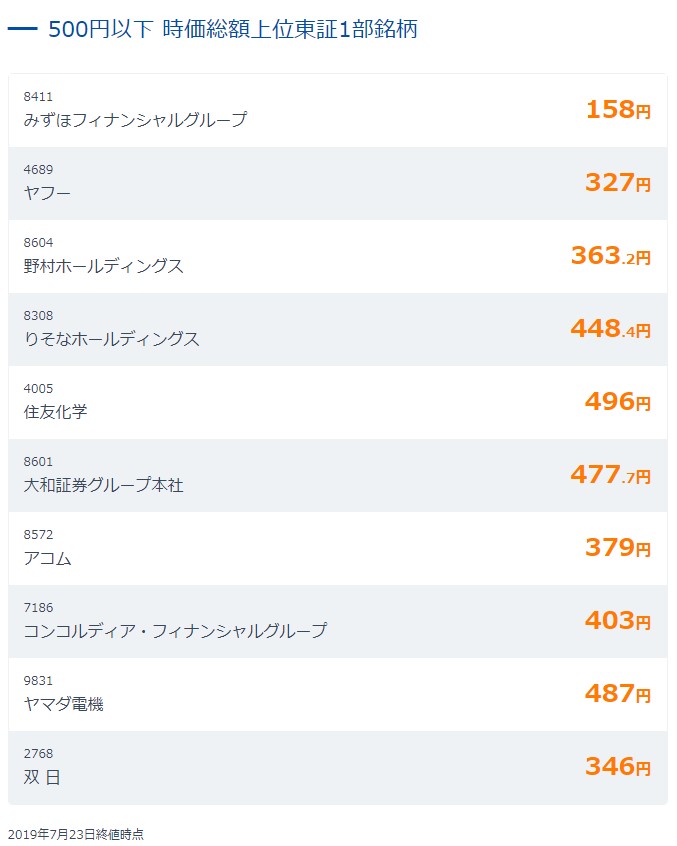This screenshot has width=677, height=846.
Task: Select 大和証券グループ本社 entry
Action: click(x=103, y=485)
